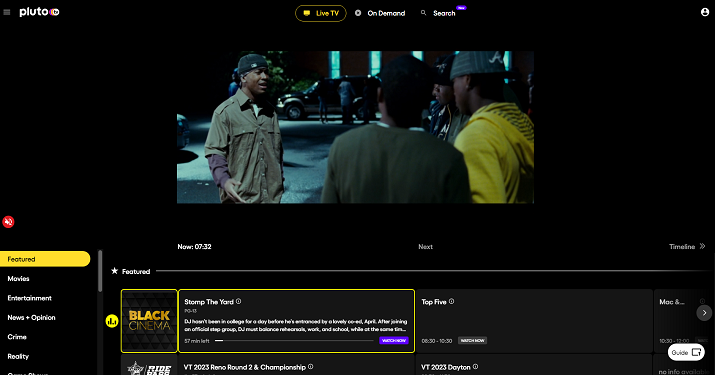Select the Ride Pass channel thumbnail
The width and height of the screenshot is (715, 375).
149,365
